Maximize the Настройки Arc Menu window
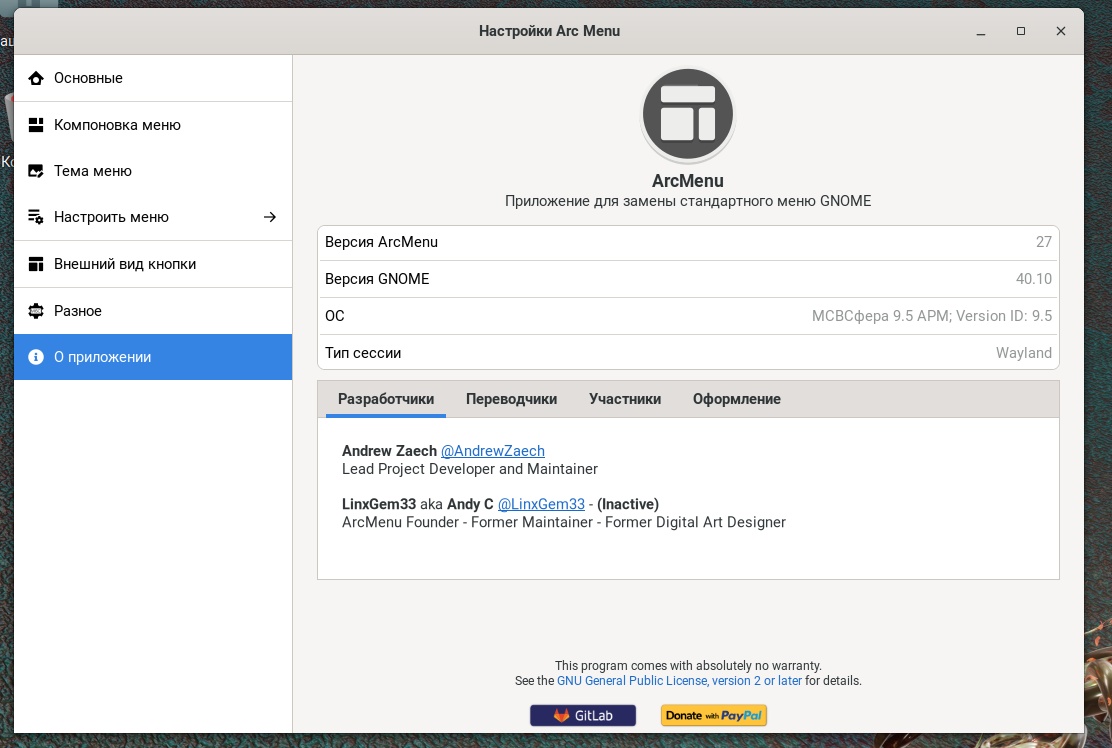1112x748 pixels. 1021,31
